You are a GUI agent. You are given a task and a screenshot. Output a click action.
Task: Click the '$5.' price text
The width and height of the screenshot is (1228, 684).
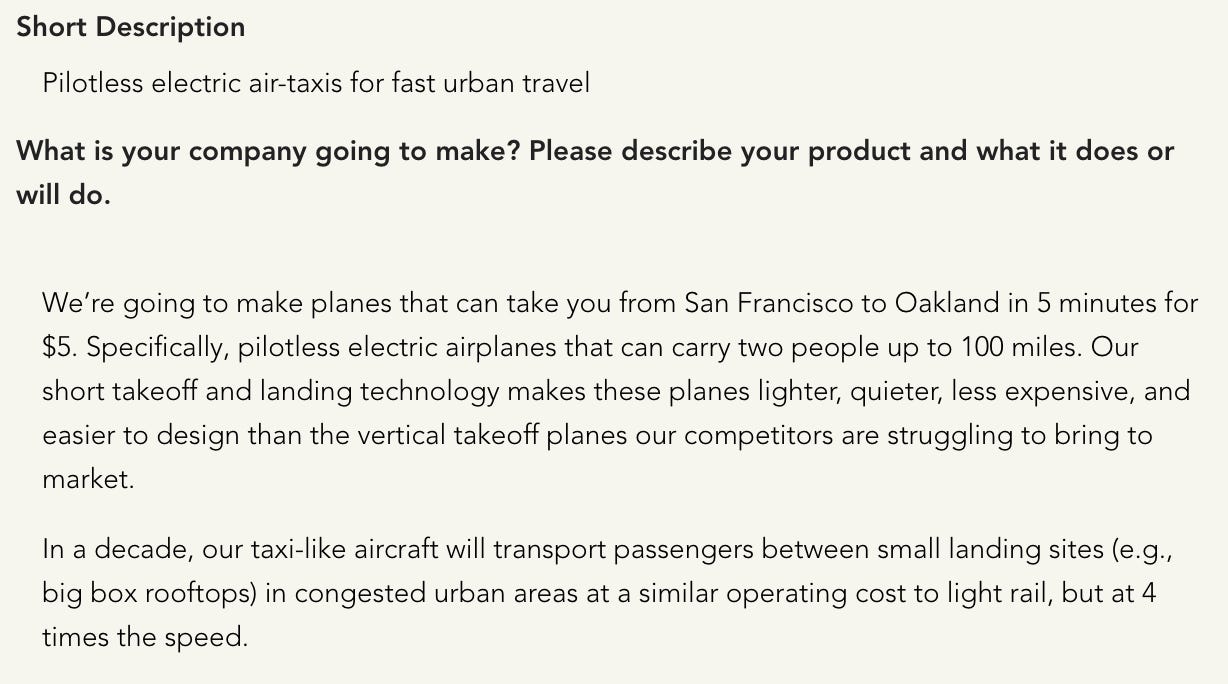coord(60,347)
